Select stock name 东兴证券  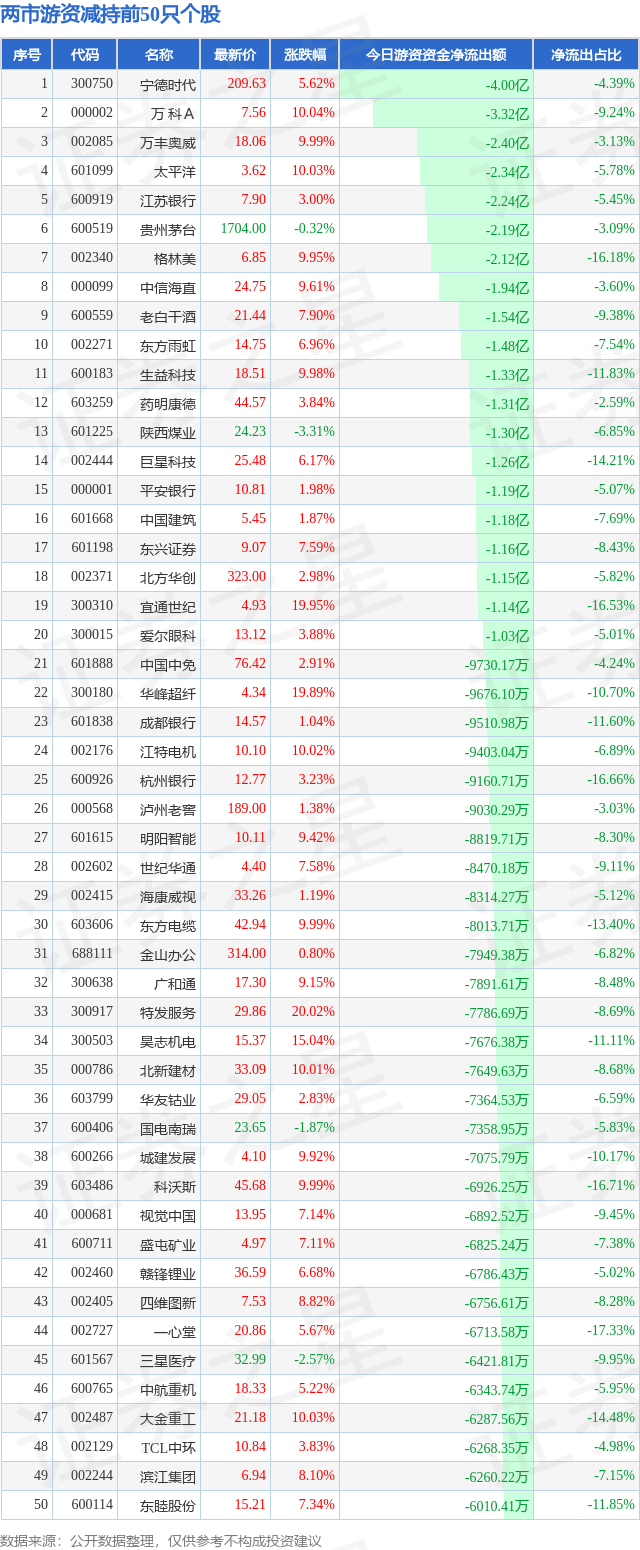(x=169, y=549)
